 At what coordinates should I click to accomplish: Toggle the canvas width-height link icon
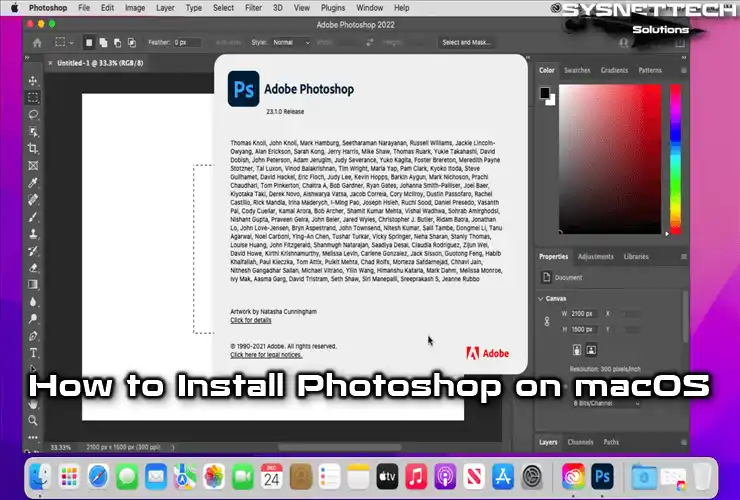pyautogui.click(x=547, y=322)
